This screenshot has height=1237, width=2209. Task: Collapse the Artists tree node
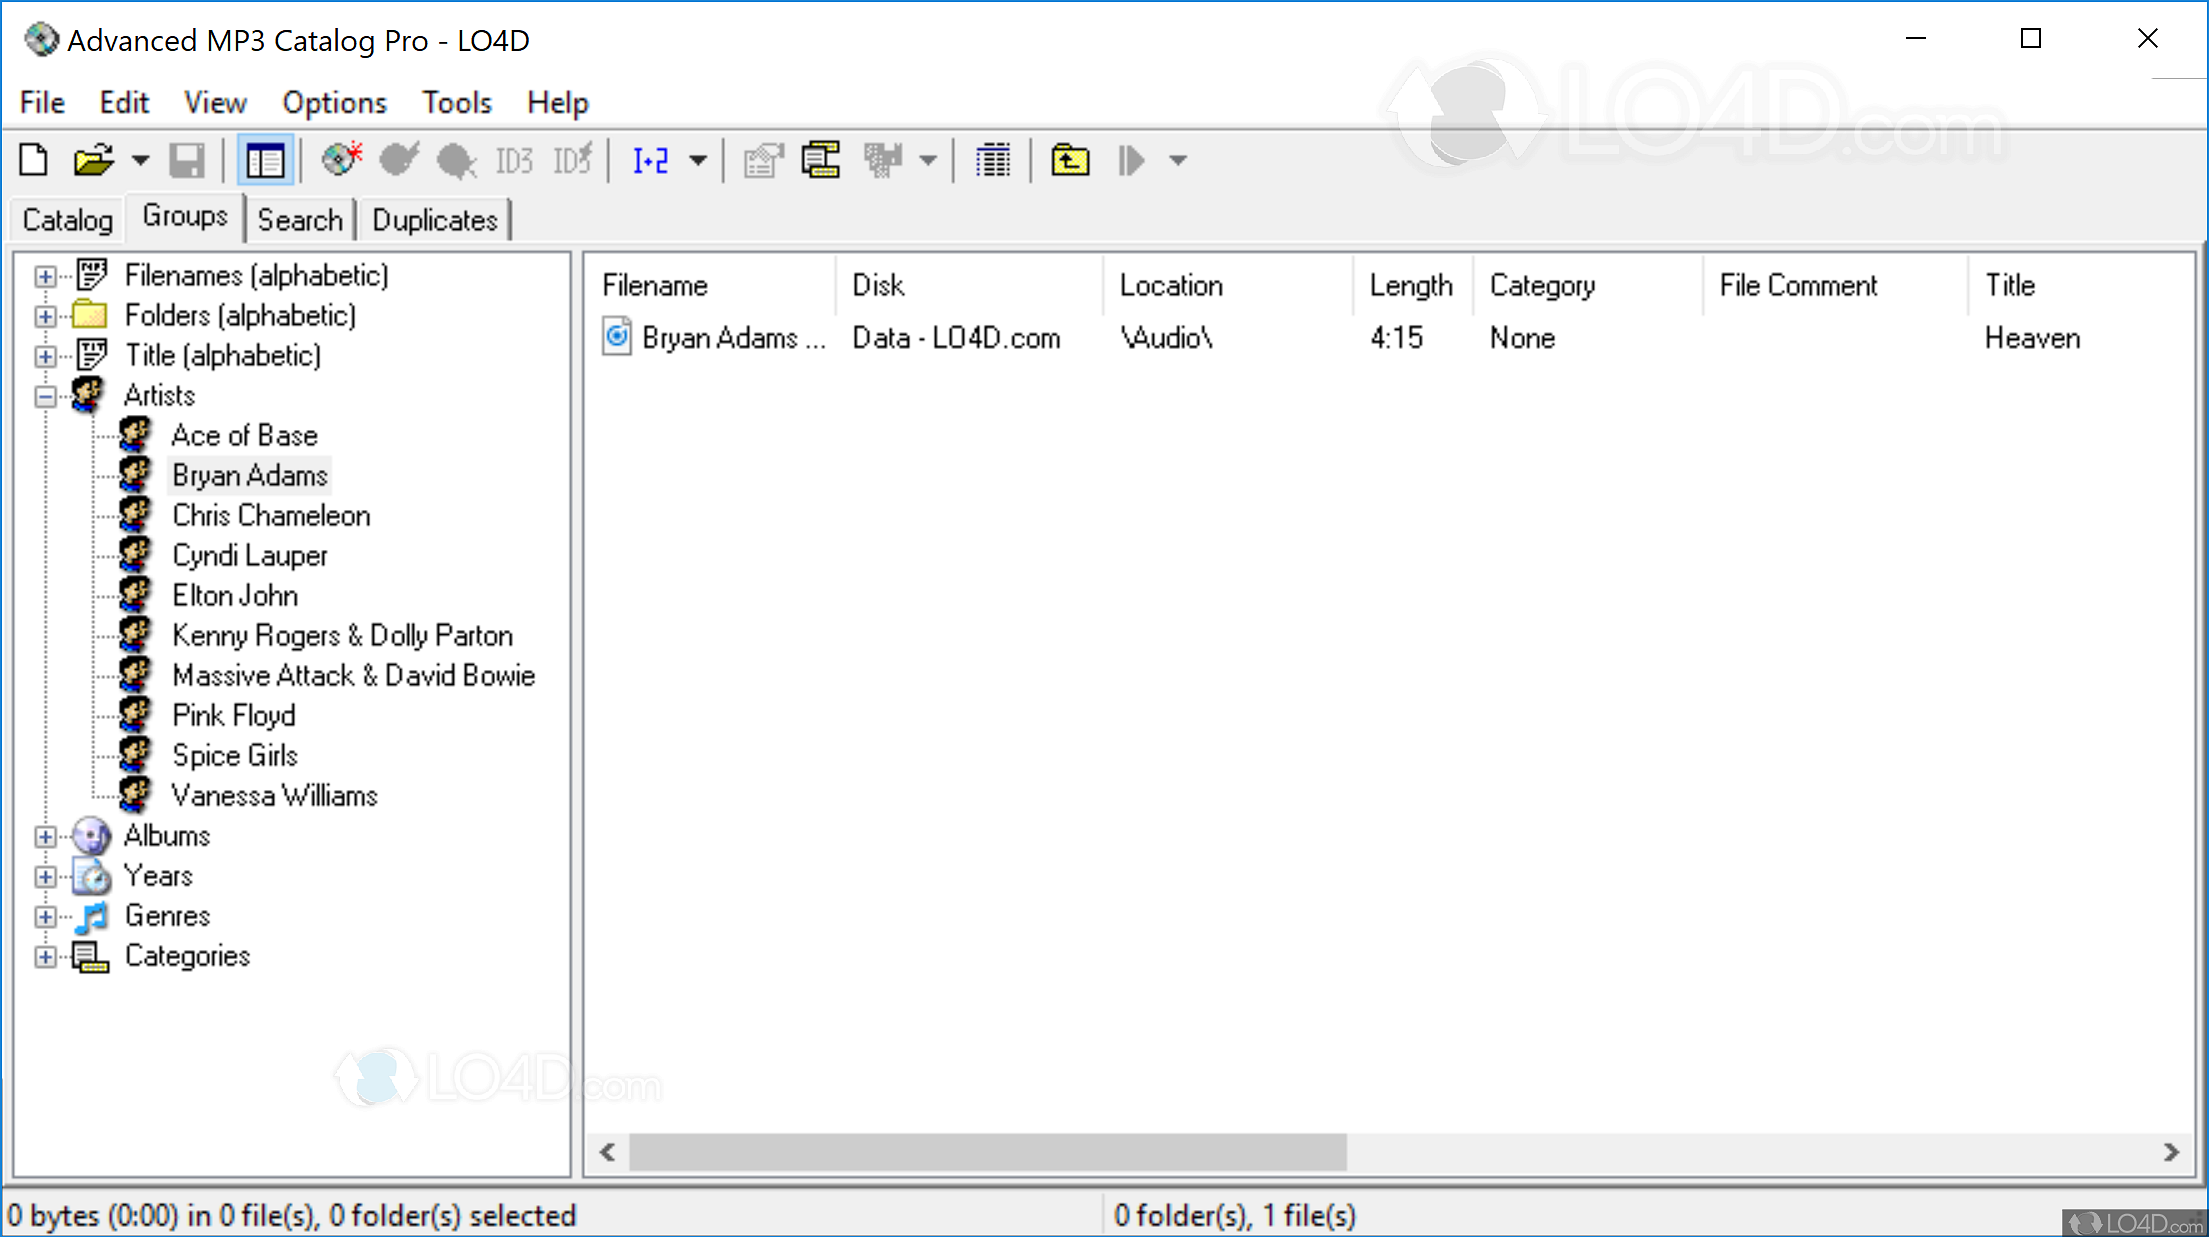click(45, 396)
